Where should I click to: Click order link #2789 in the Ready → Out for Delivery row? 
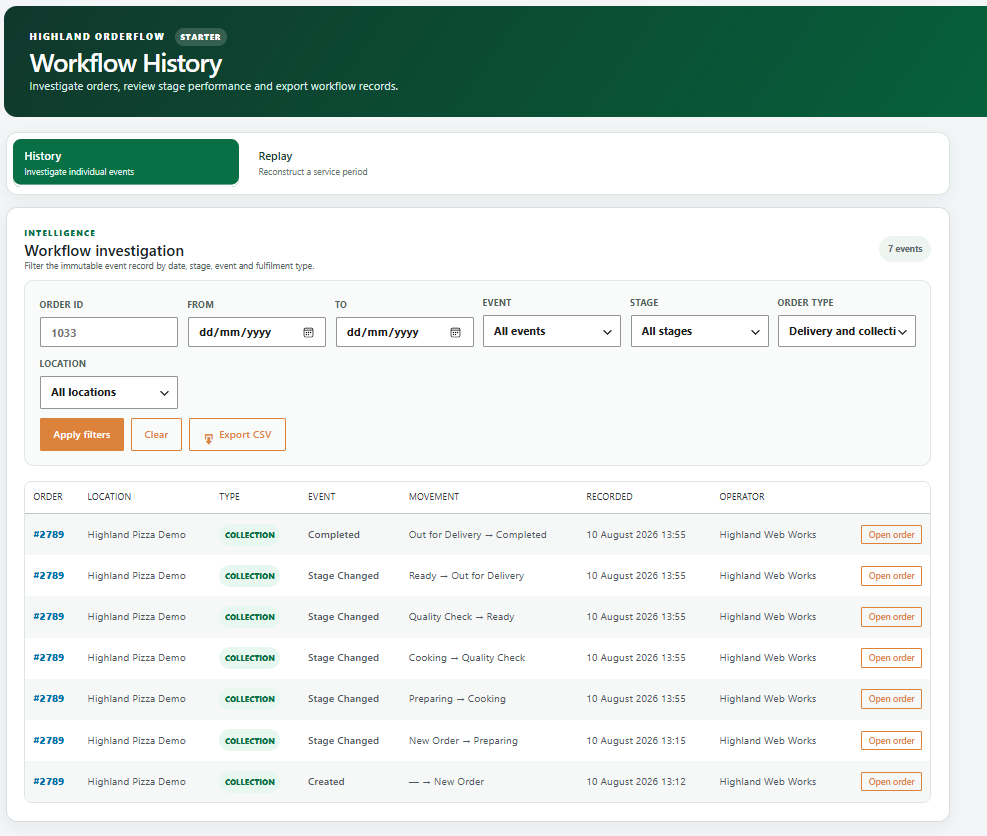[x=48, y=575]
